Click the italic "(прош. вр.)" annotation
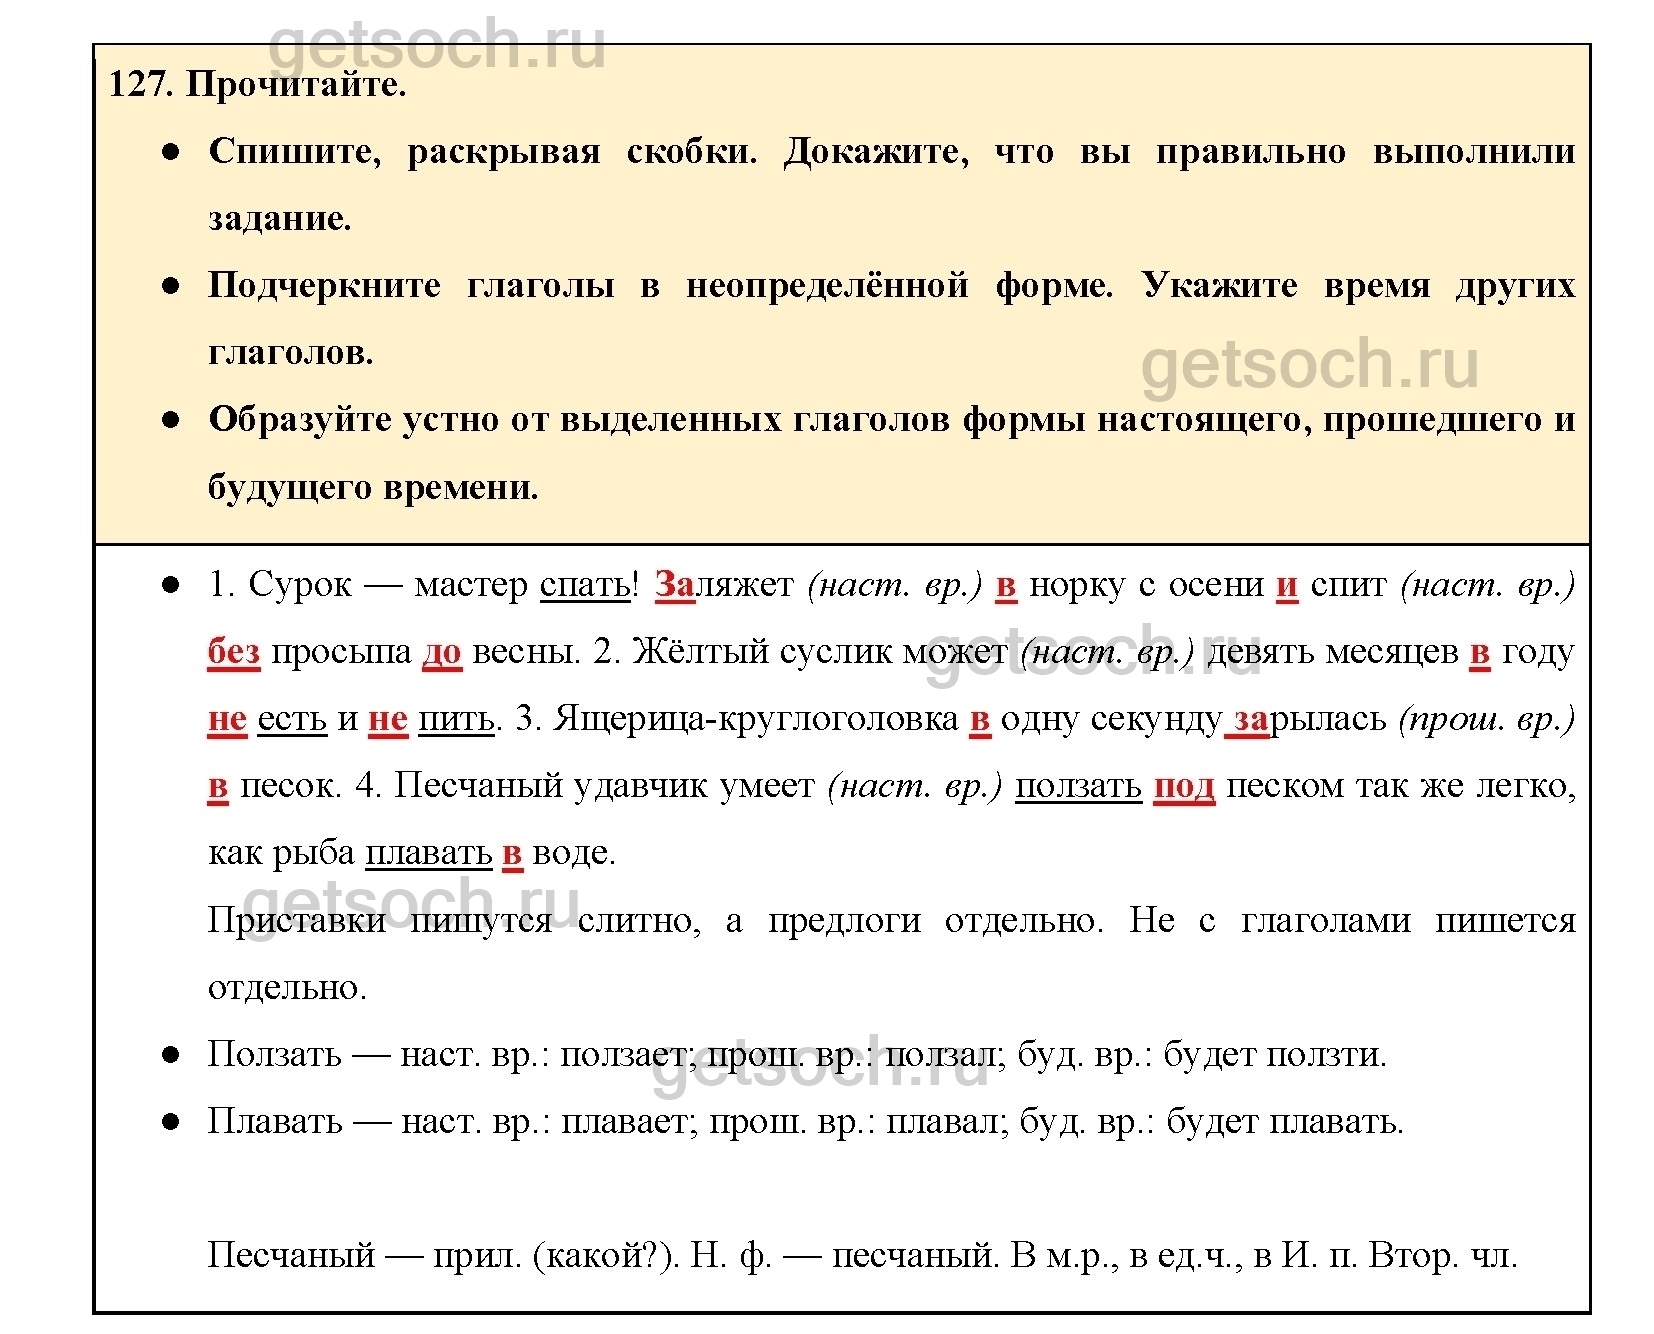 tap(1487, 718)
